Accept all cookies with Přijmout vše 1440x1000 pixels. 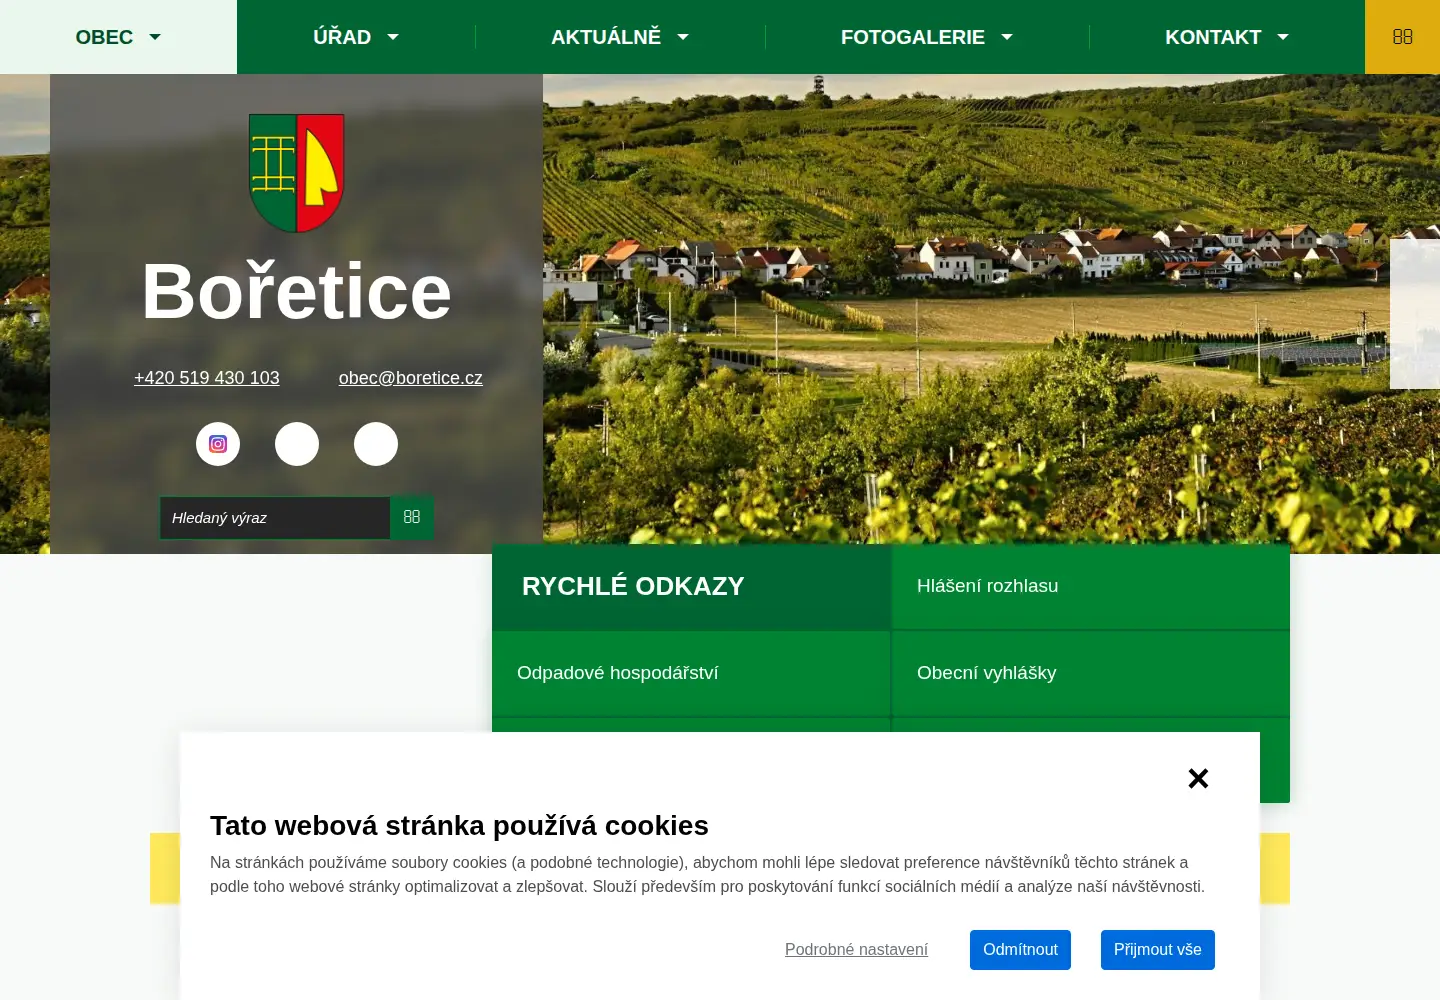pyautogui.click(x=1158, y=950)
